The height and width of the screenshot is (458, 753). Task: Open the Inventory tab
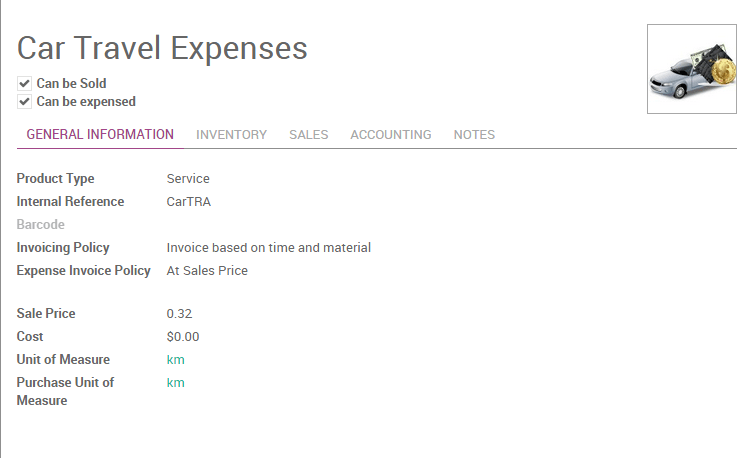pyautogui.click(x=231, y=135)
